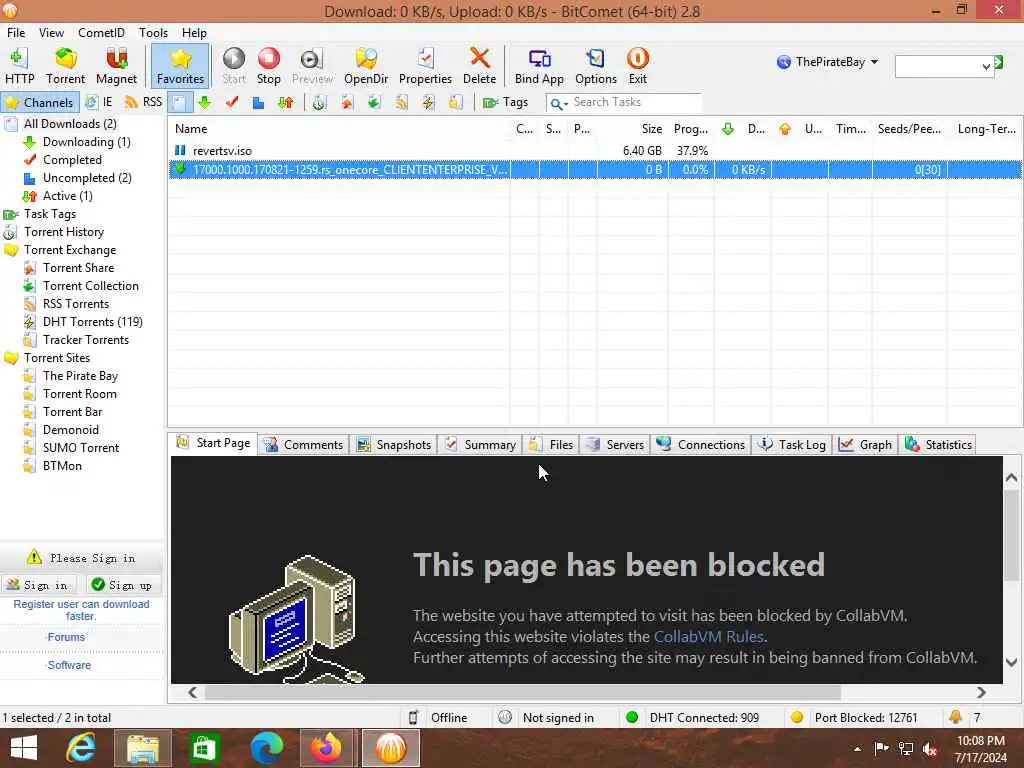Toggle the Favorites panel button

[180, 66]
